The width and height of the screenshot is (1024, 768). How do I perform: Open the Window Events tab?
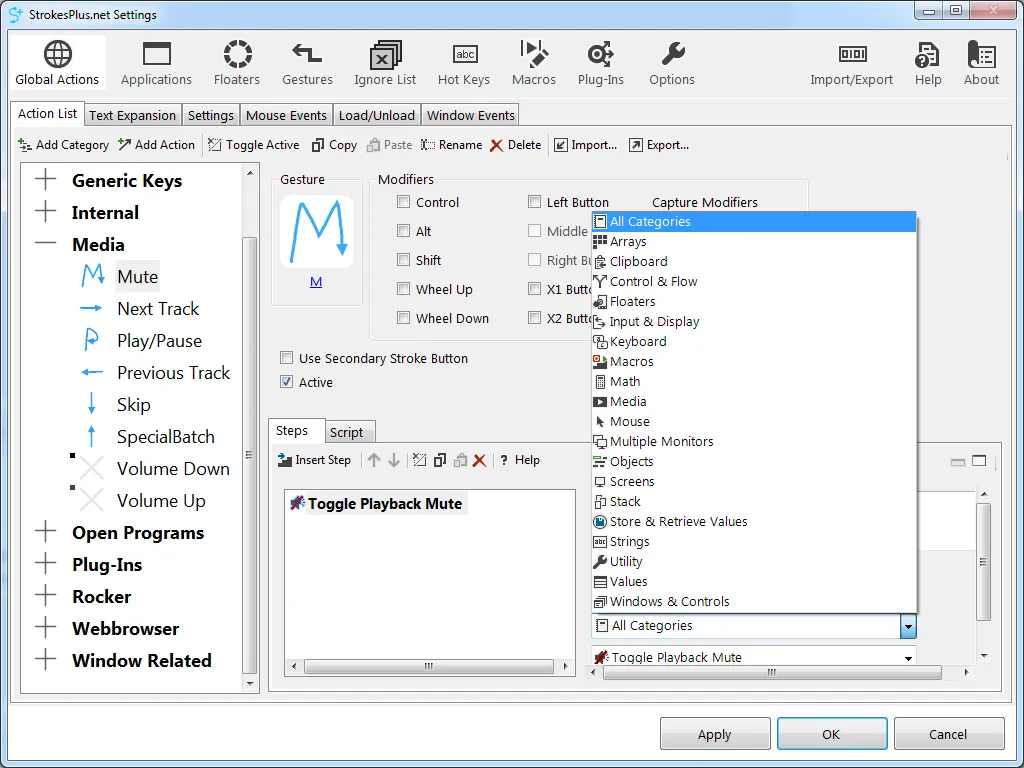[470, 114]
